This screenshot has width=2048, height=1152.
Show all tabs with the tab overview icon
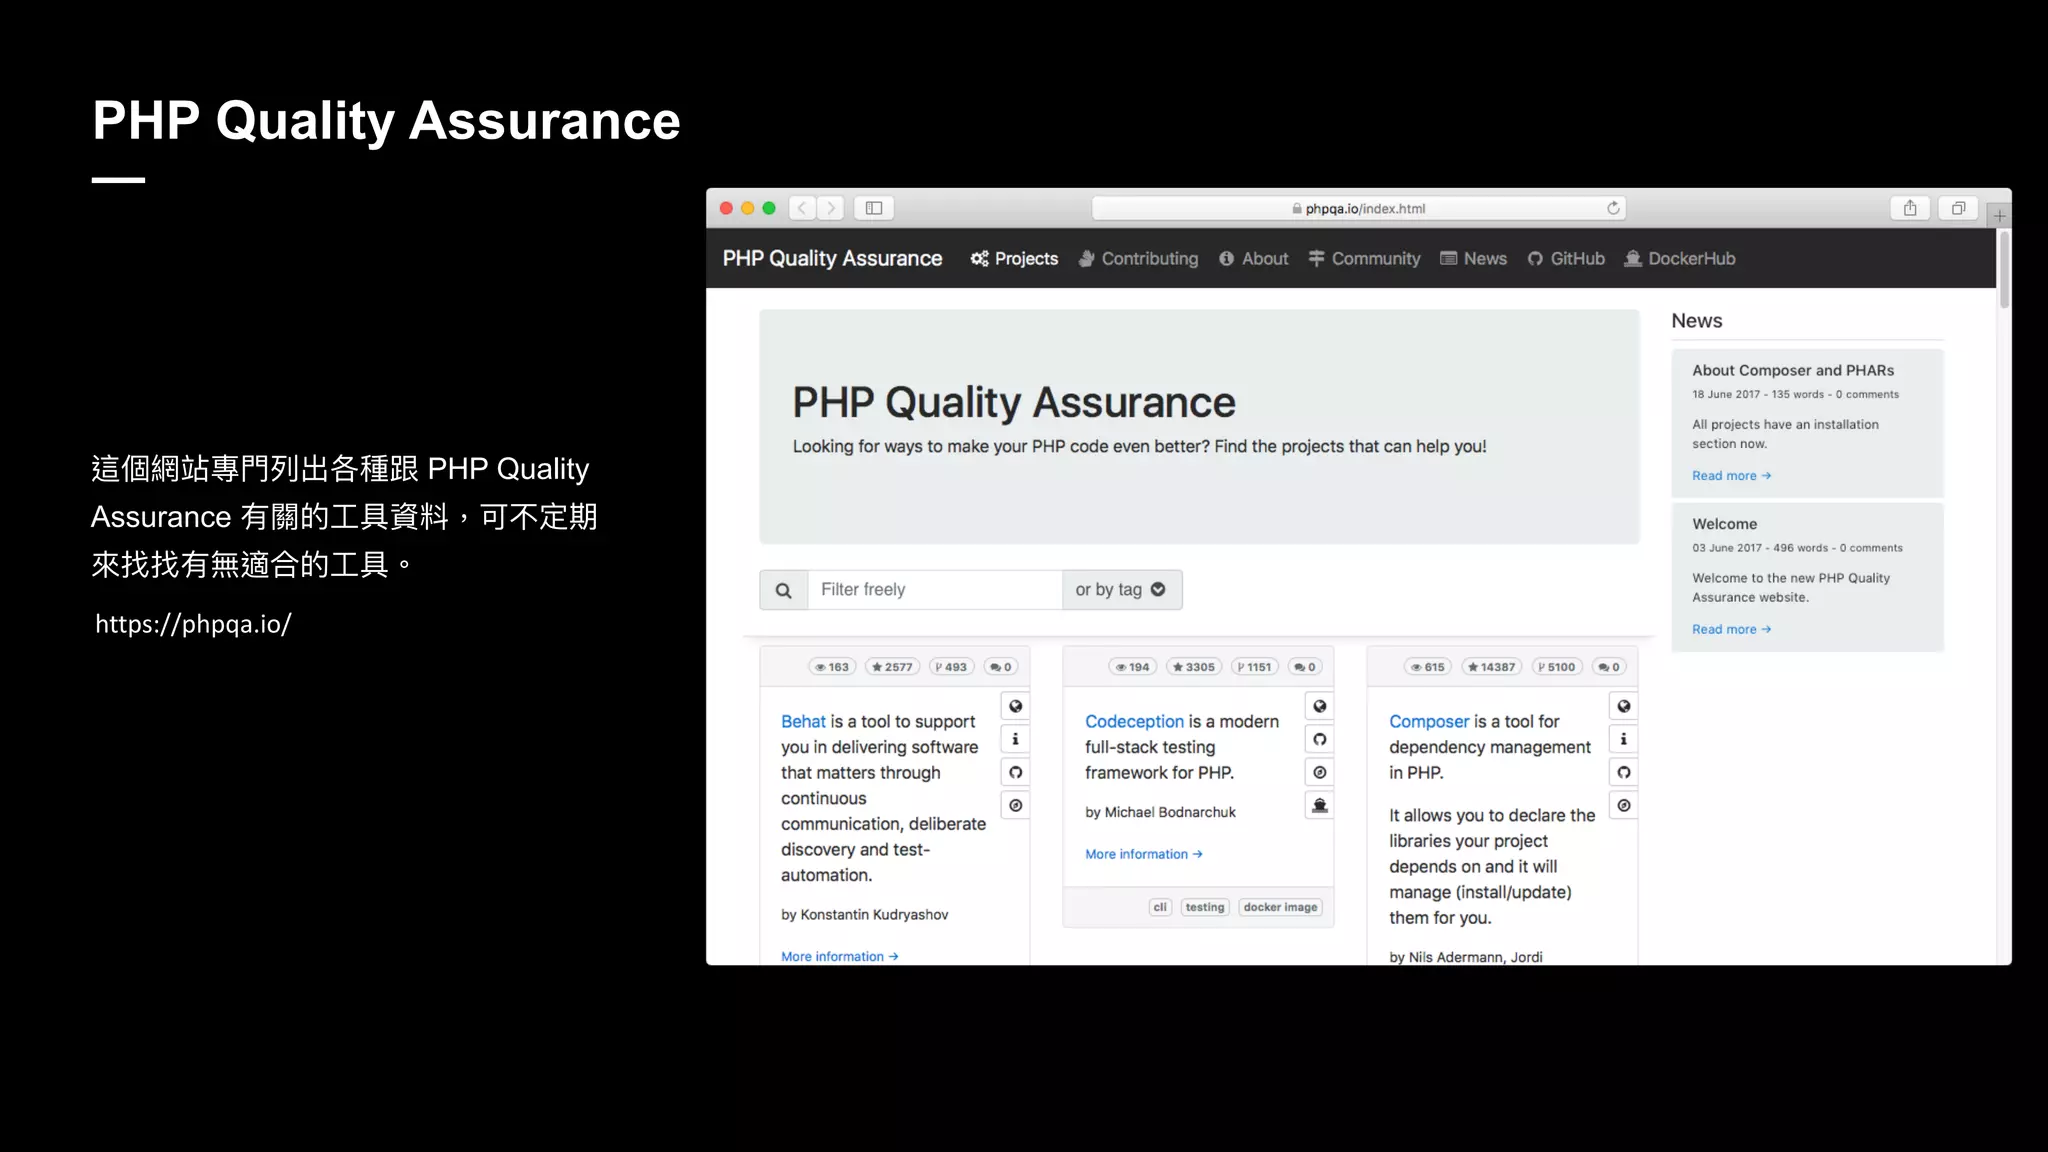1958,208
